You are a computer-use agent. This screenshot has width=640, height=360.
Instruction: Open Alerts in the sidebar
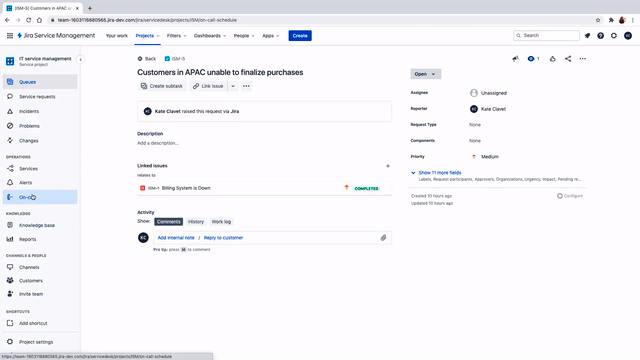(40, 182)
